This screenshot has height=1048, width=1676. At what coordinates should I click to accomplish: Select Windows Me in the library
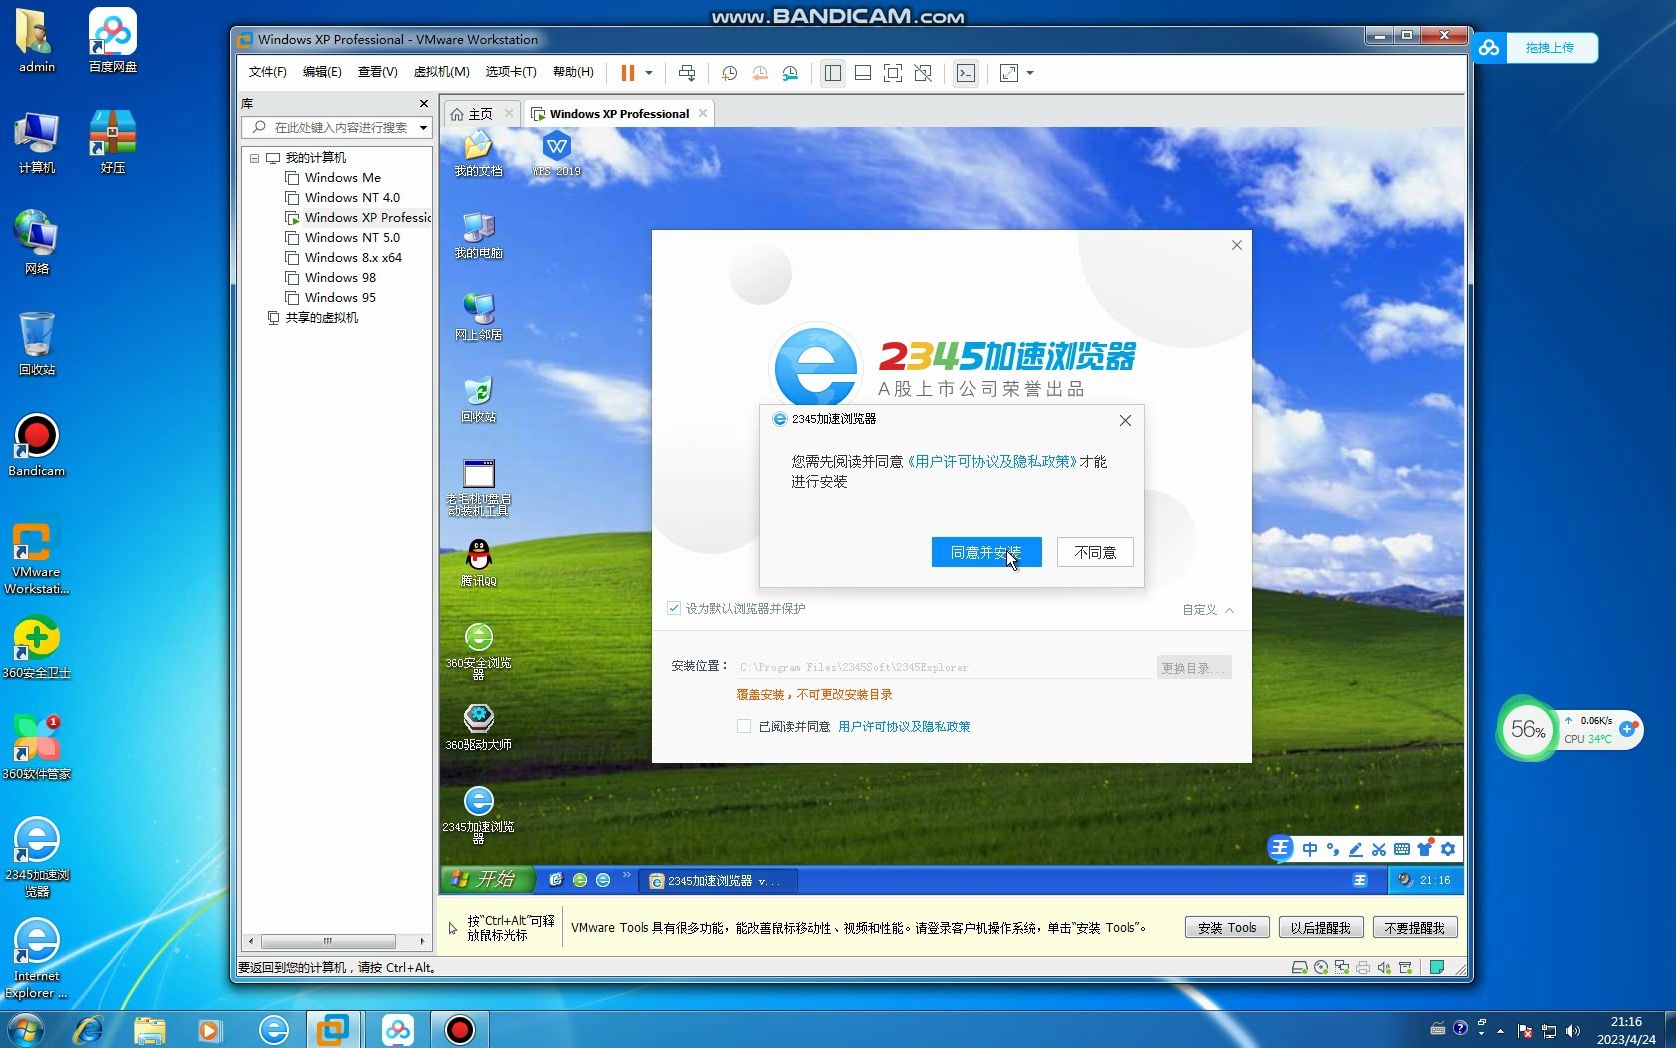click(x=342, y=178)
